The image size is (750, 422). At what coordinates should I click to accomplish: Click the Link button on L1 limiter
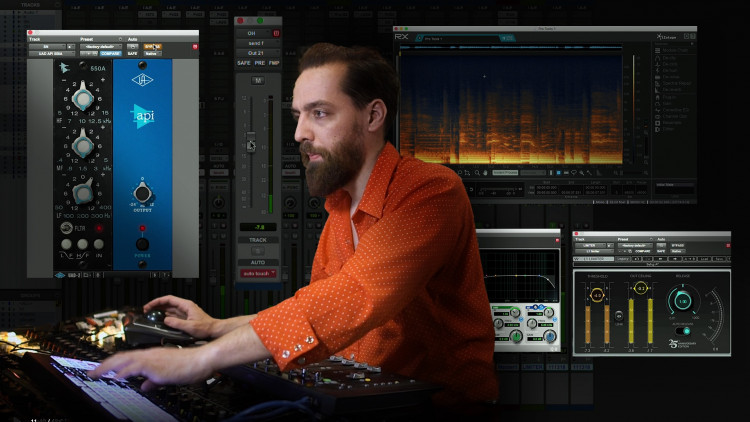618,316
